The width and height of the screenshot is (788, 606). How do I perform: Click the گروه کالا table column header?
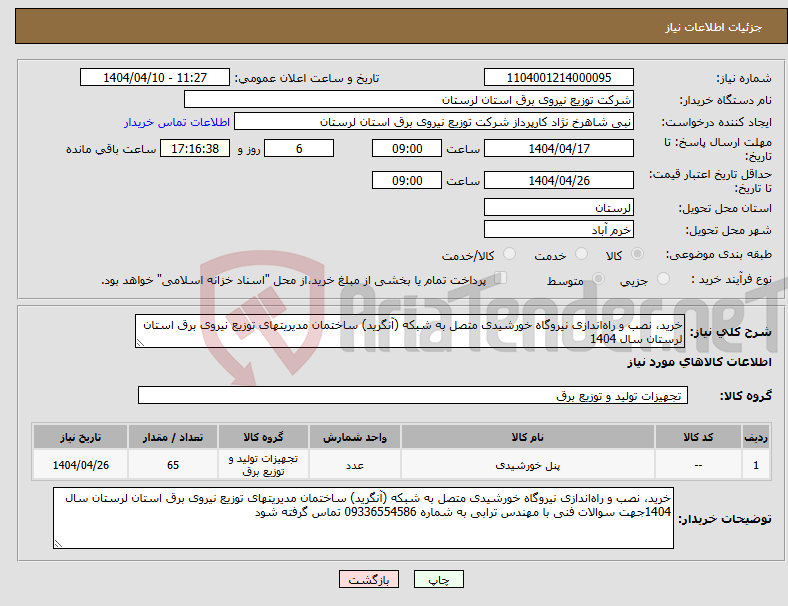click(263, 437)
